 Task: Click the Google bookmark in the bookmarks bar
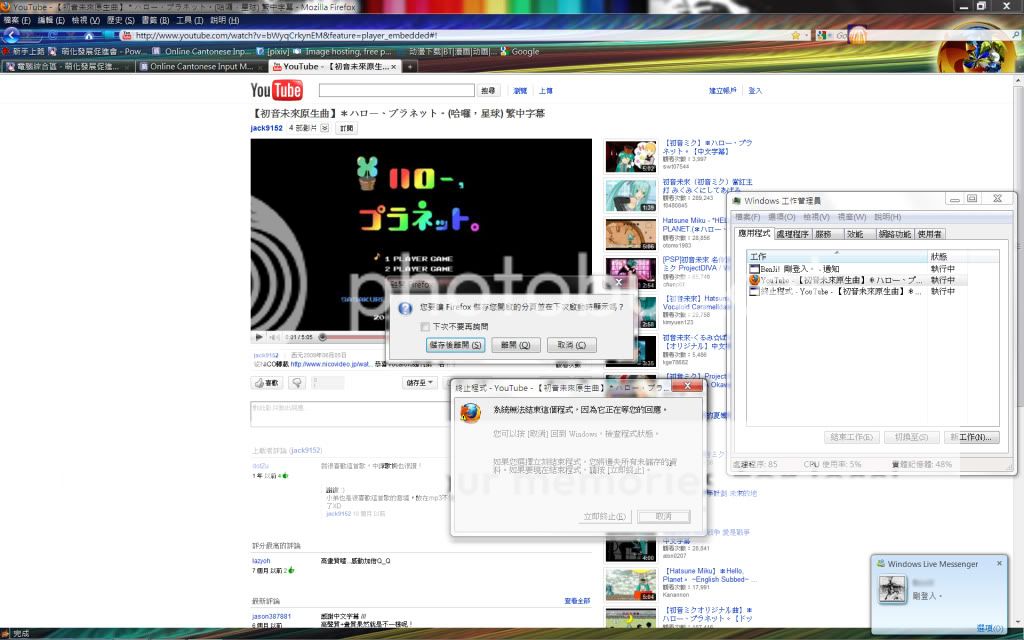coord(520,51)
